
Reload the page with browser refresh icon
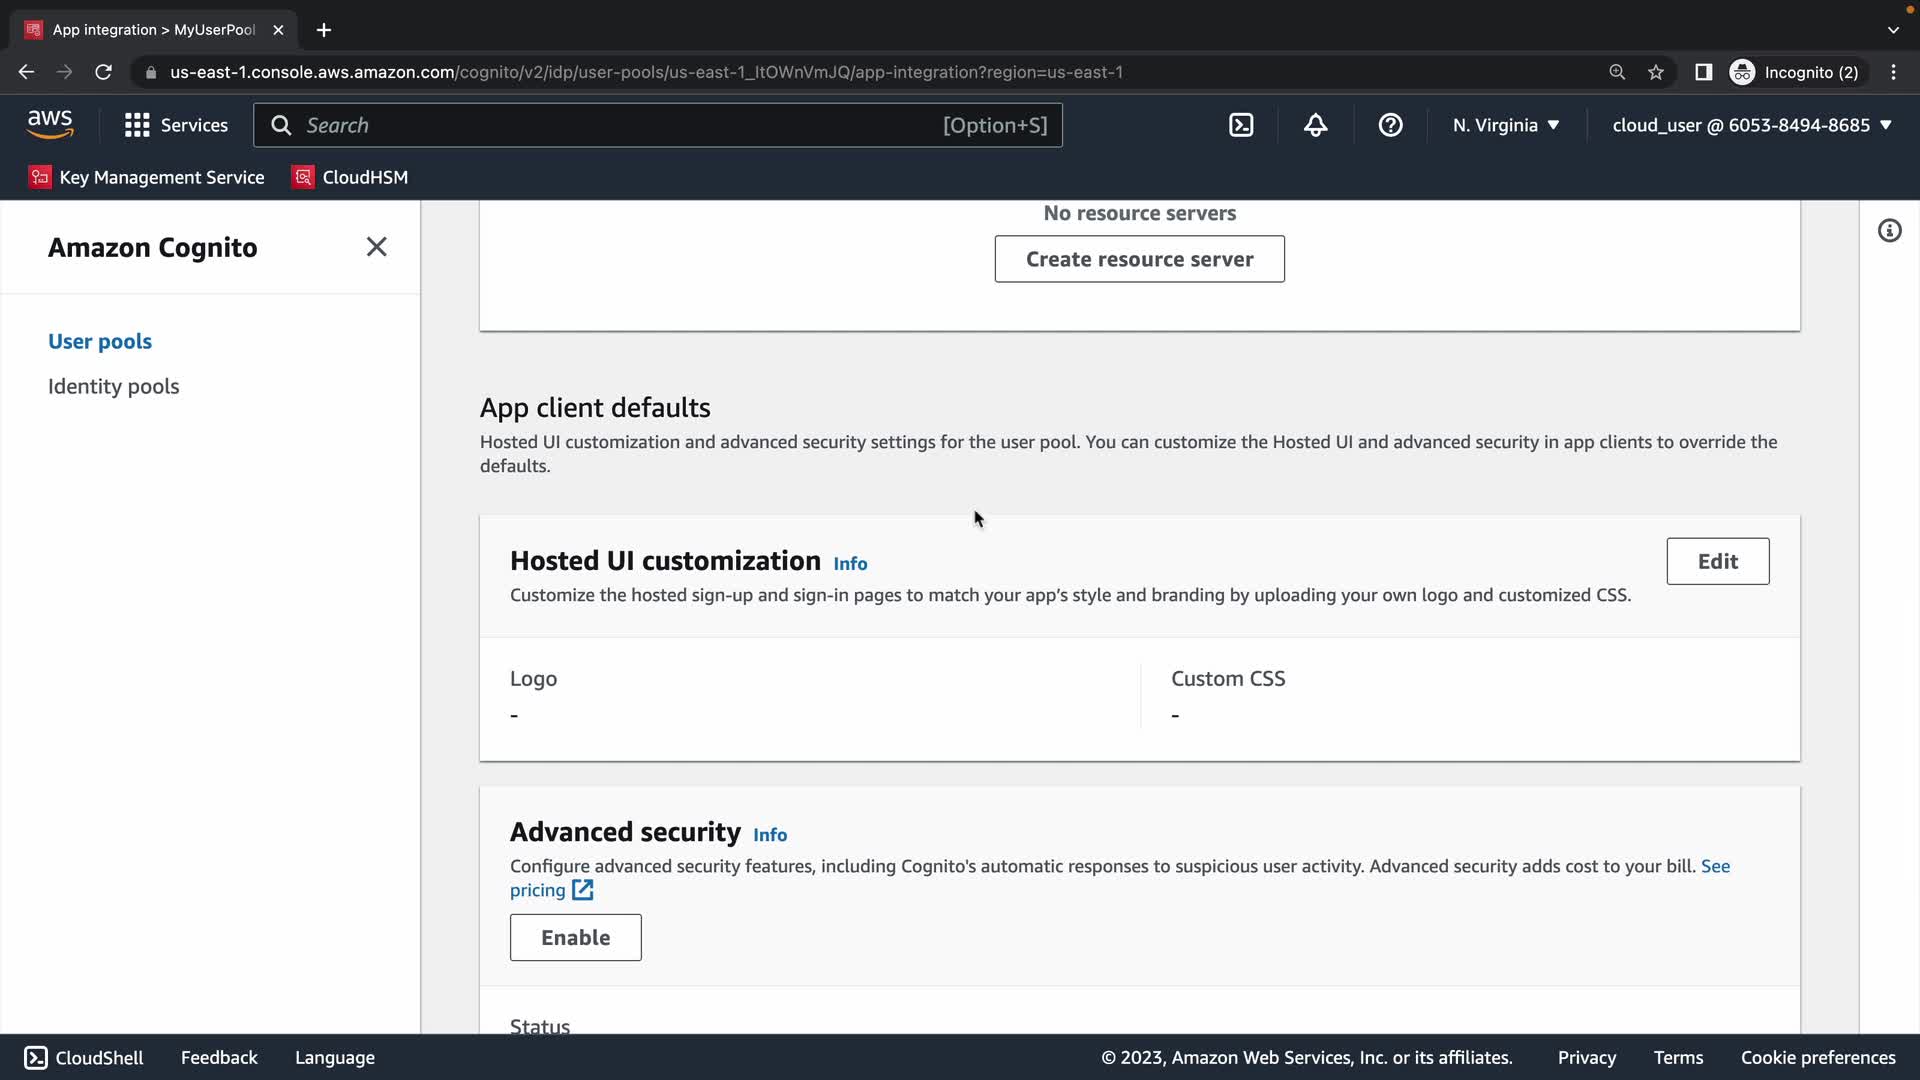pos(103,72)
